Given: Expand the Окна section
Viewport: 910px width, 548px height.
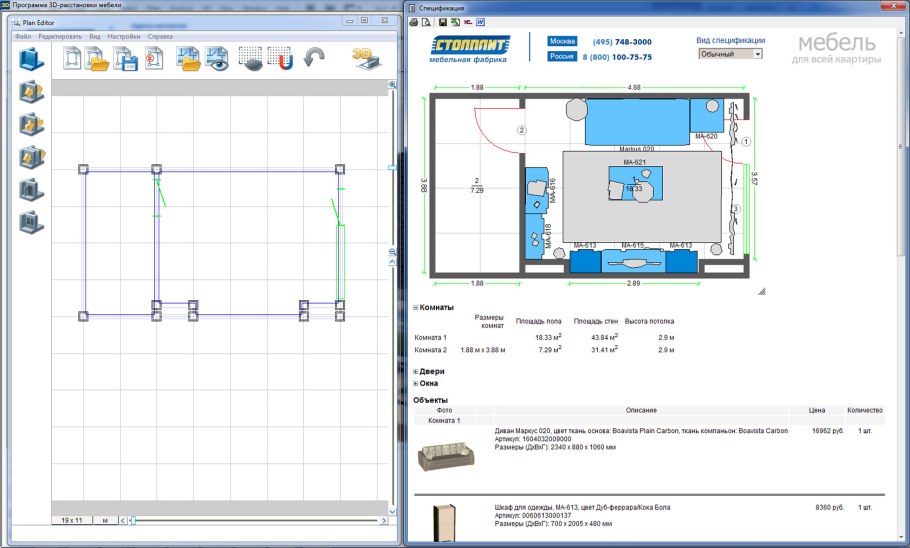Looking at the screenshot, I should tap(416, 383).
